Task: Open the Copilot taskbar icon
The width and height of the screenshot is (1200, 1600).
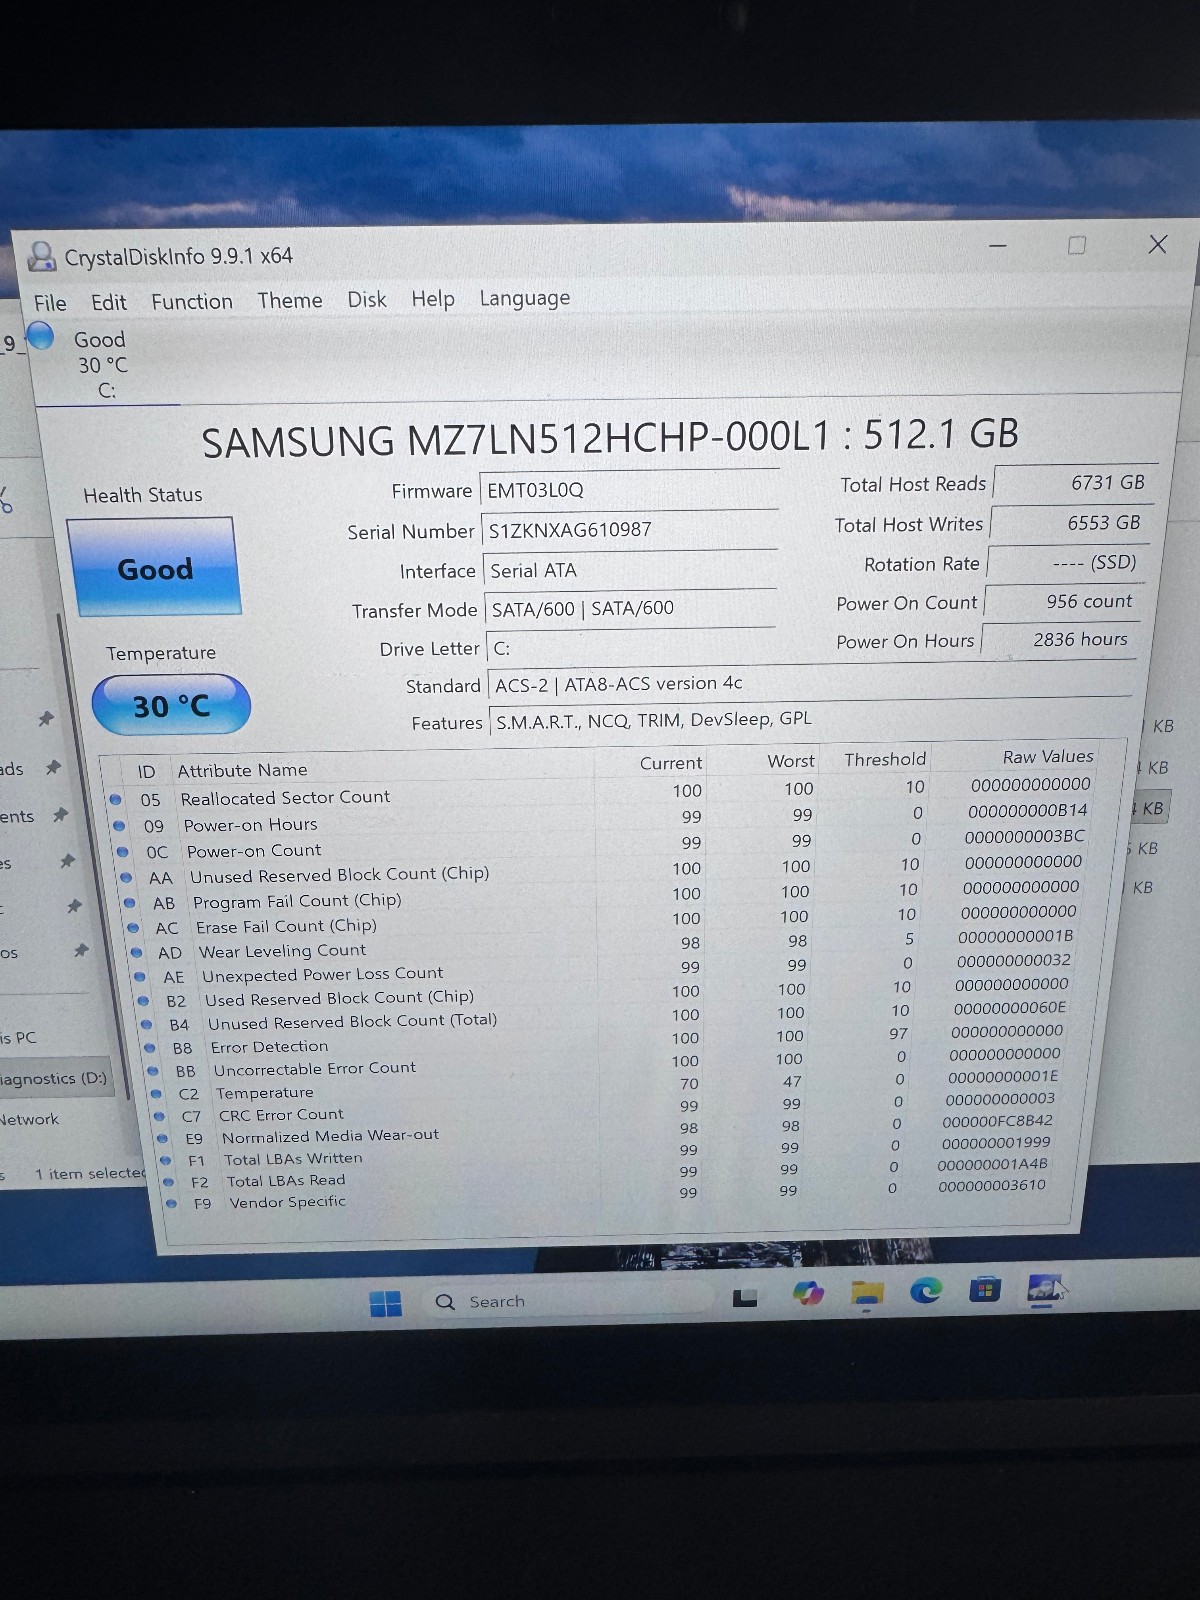Action: click(x=807, y=1294)
